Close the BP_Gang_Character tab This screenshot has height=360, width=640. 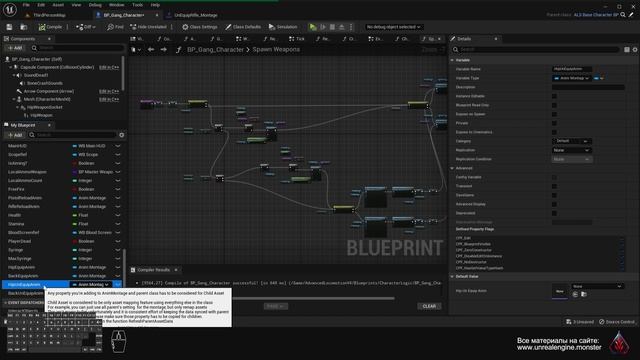click(157, 15)
